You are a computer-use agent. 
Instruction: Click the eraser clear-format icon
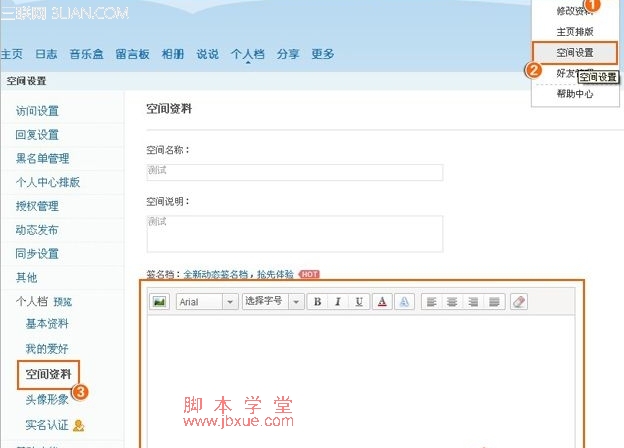[519, 302]
